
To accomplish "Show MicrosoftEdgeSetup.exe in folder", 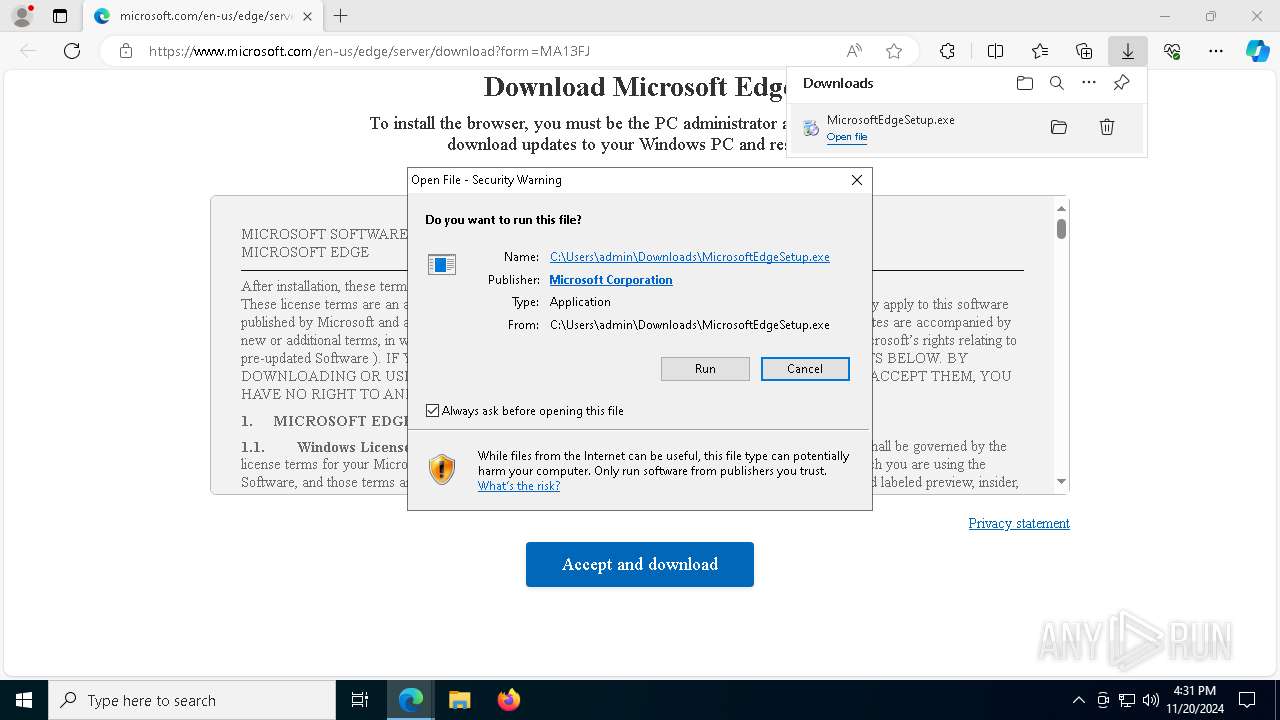I will coord(1059,127).
